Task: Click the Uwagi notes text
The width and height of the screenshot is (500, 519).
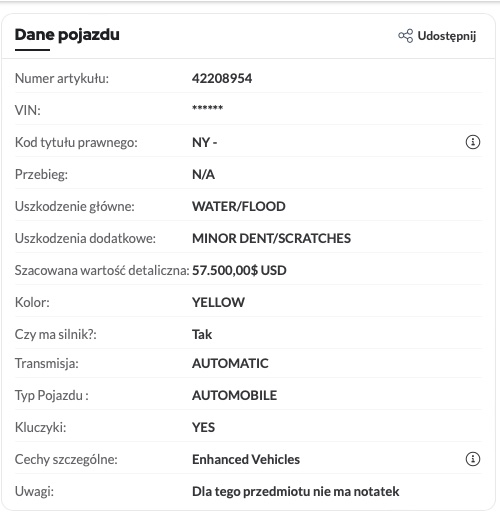Action: click(x=296, y=491)
